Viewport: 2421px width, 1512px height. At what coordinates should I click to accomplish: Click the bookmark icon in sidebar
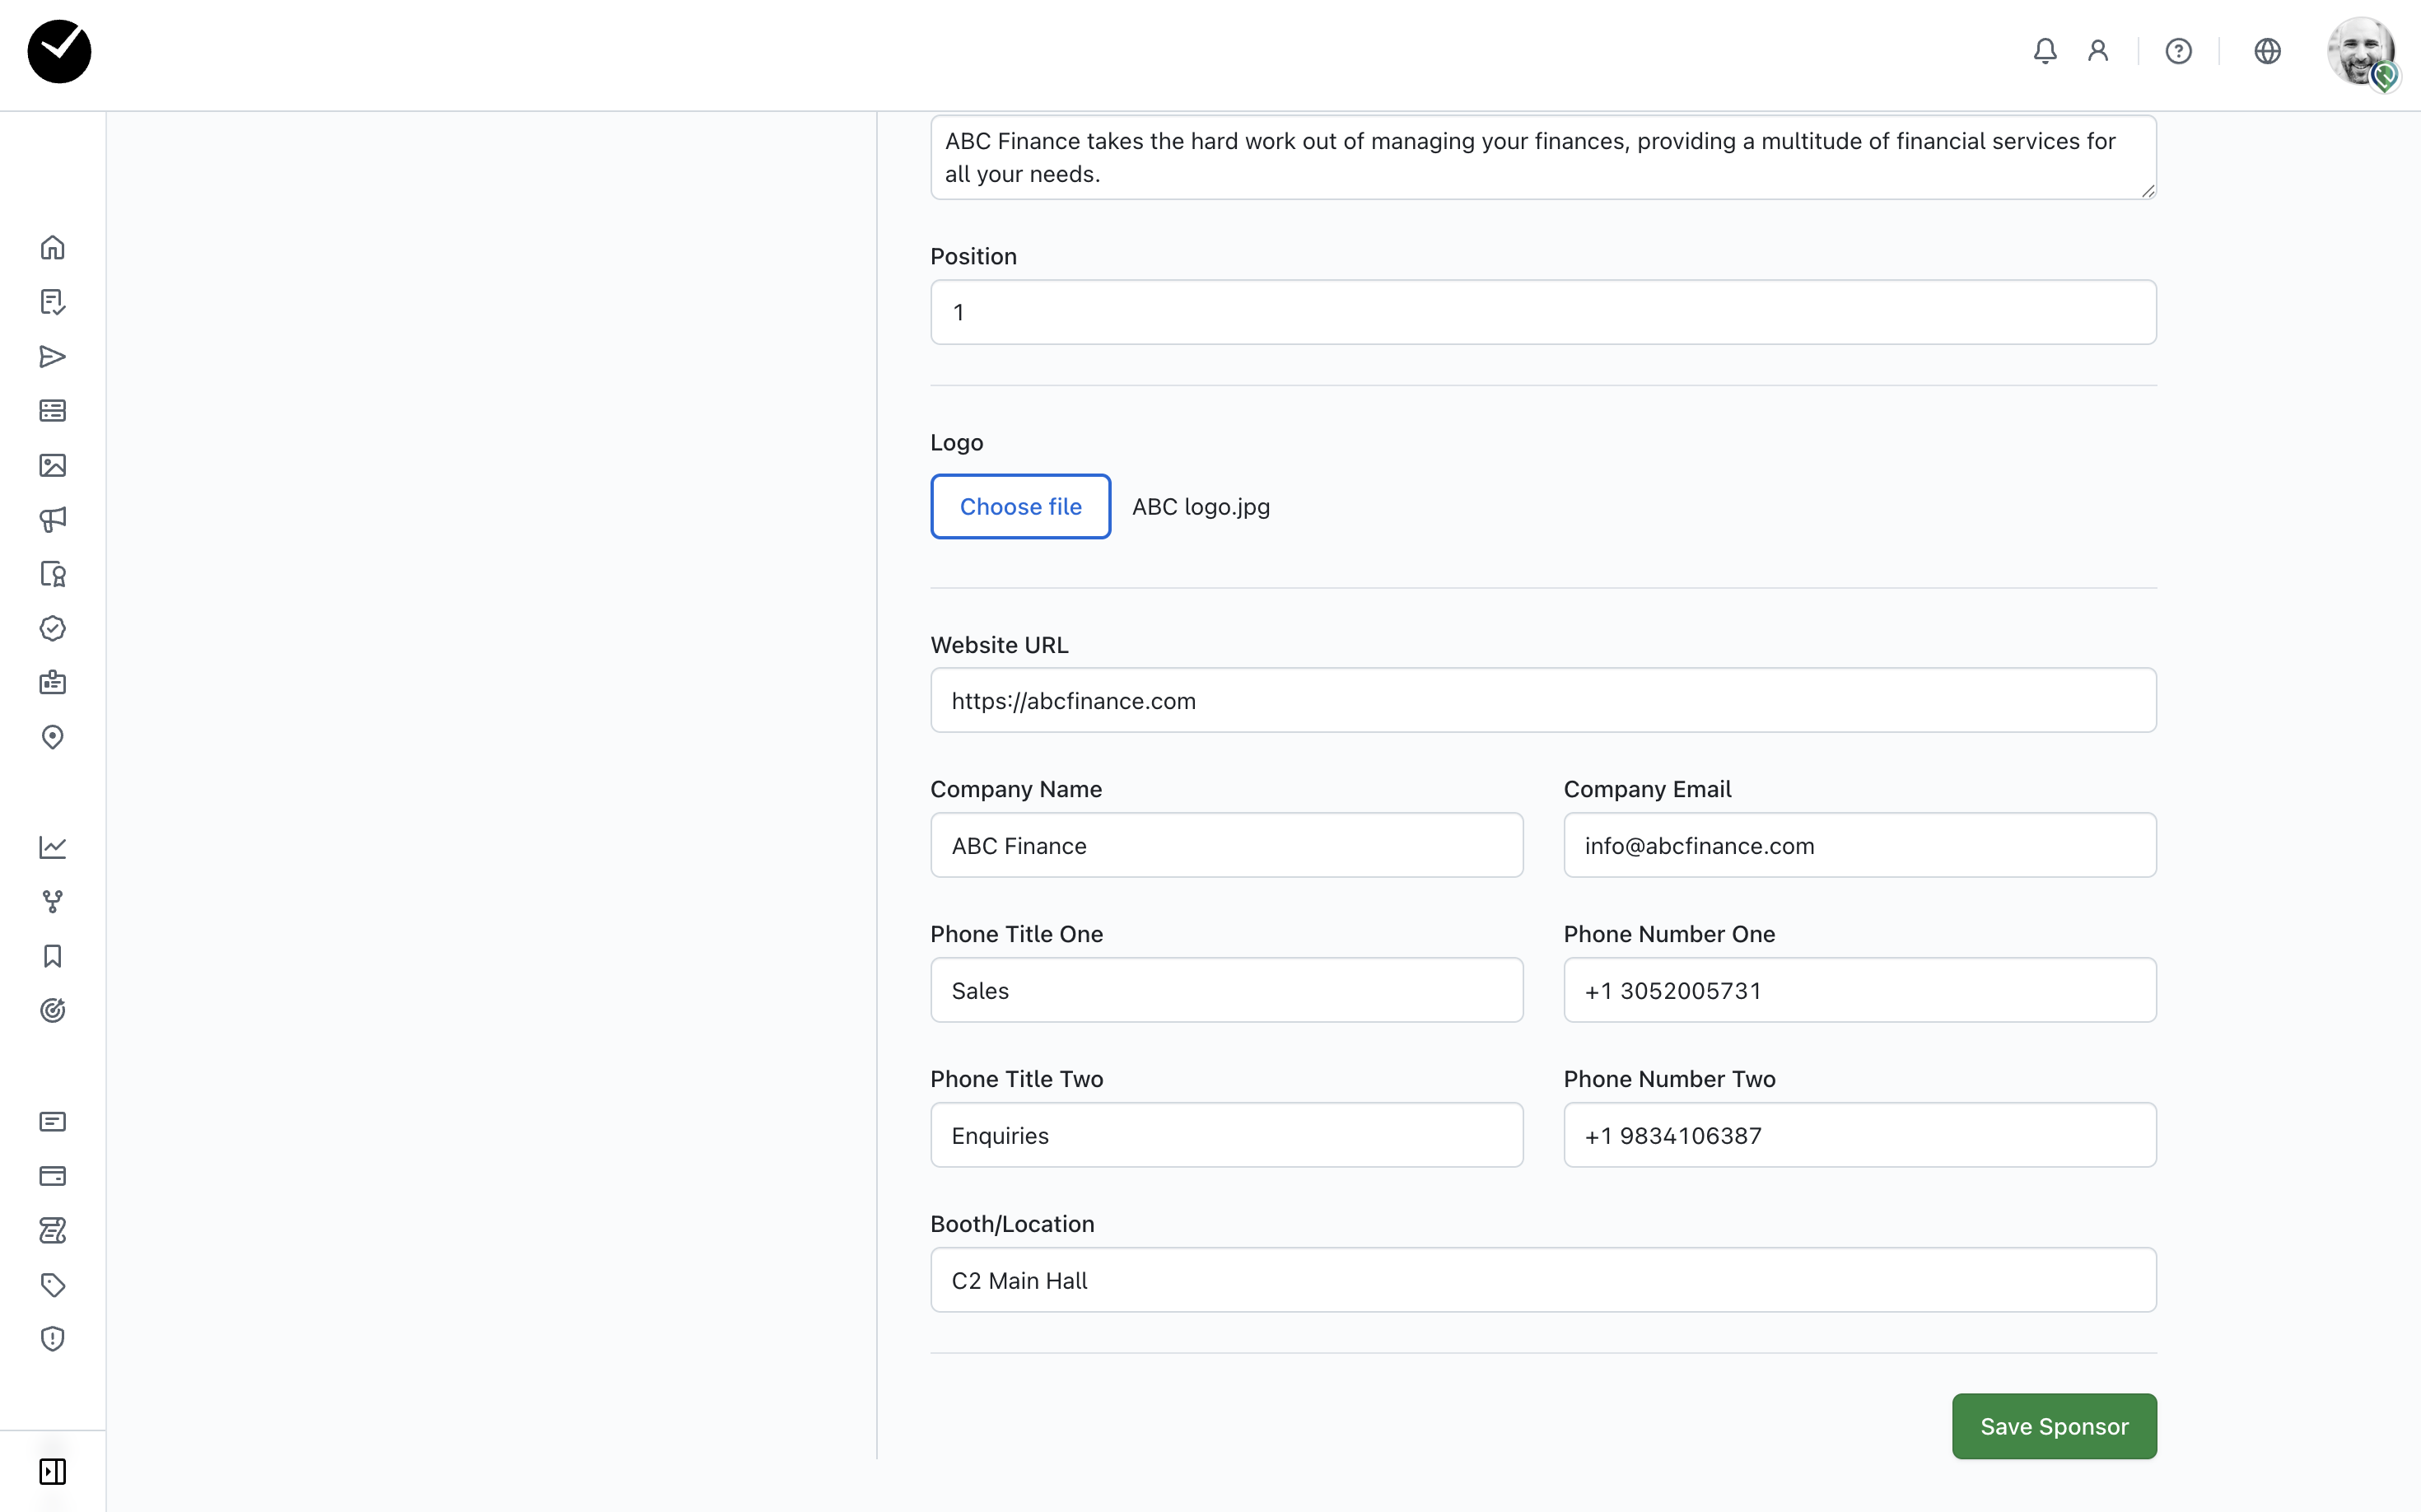click(52, 956)
